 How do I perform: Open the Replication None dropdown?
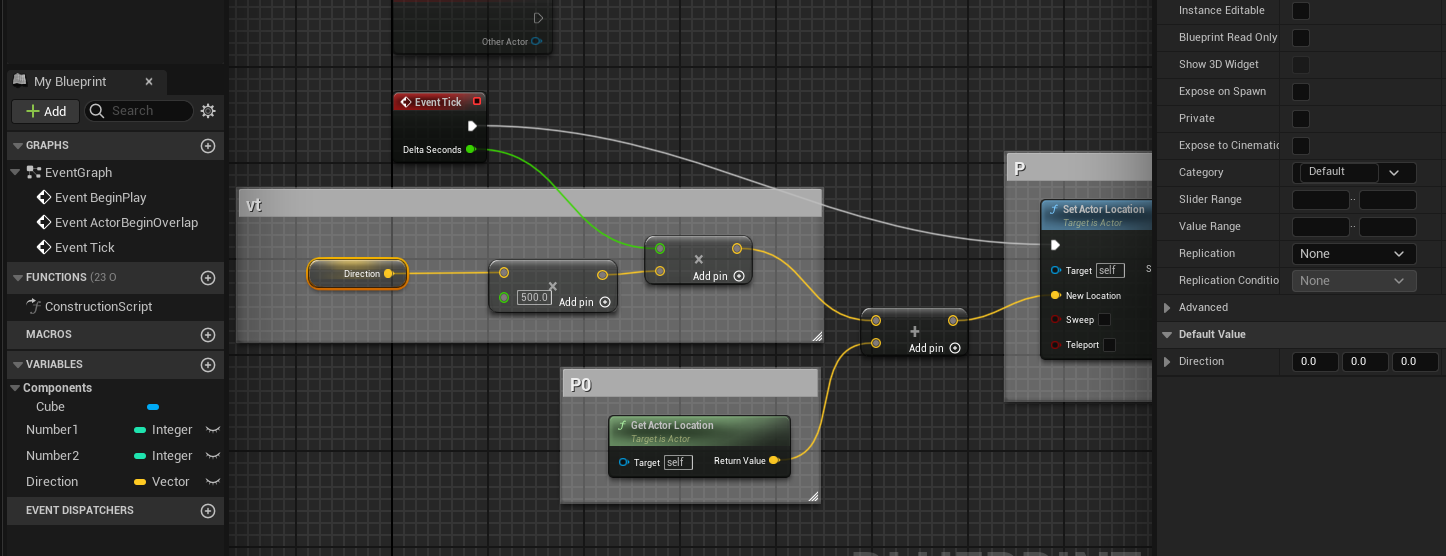(1355, 254)
